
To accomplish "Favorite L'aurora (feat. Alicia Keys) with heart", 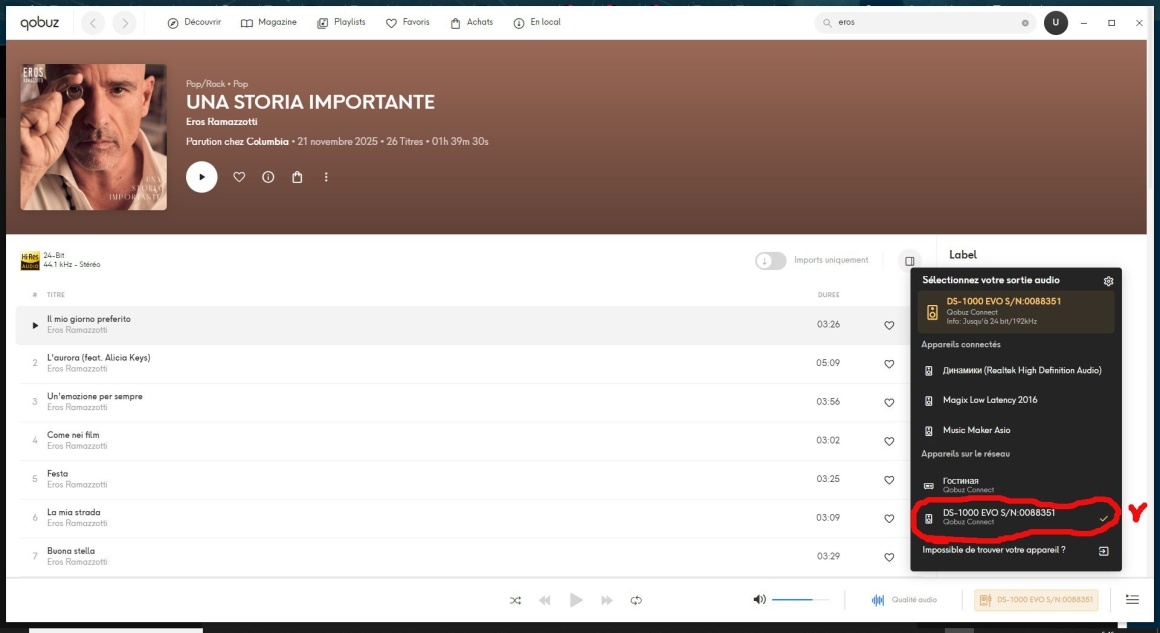I will [x=889, y=364].
